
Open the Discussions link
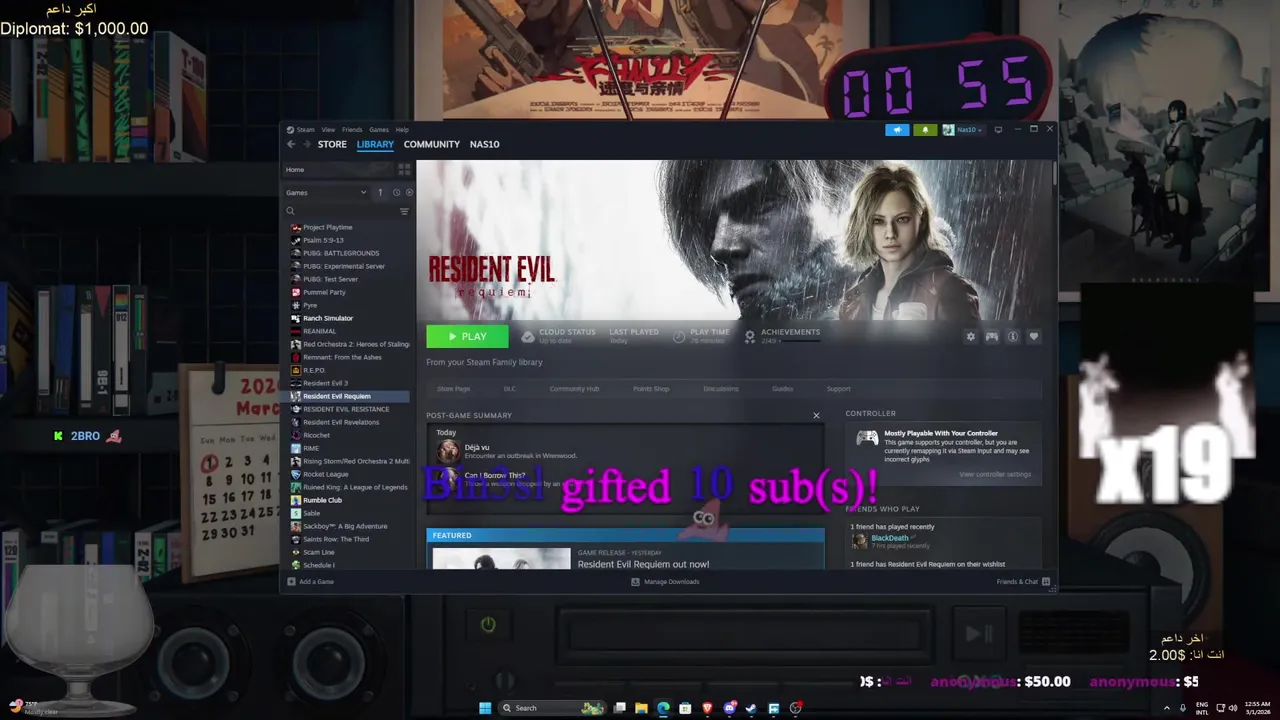(721, 389)
